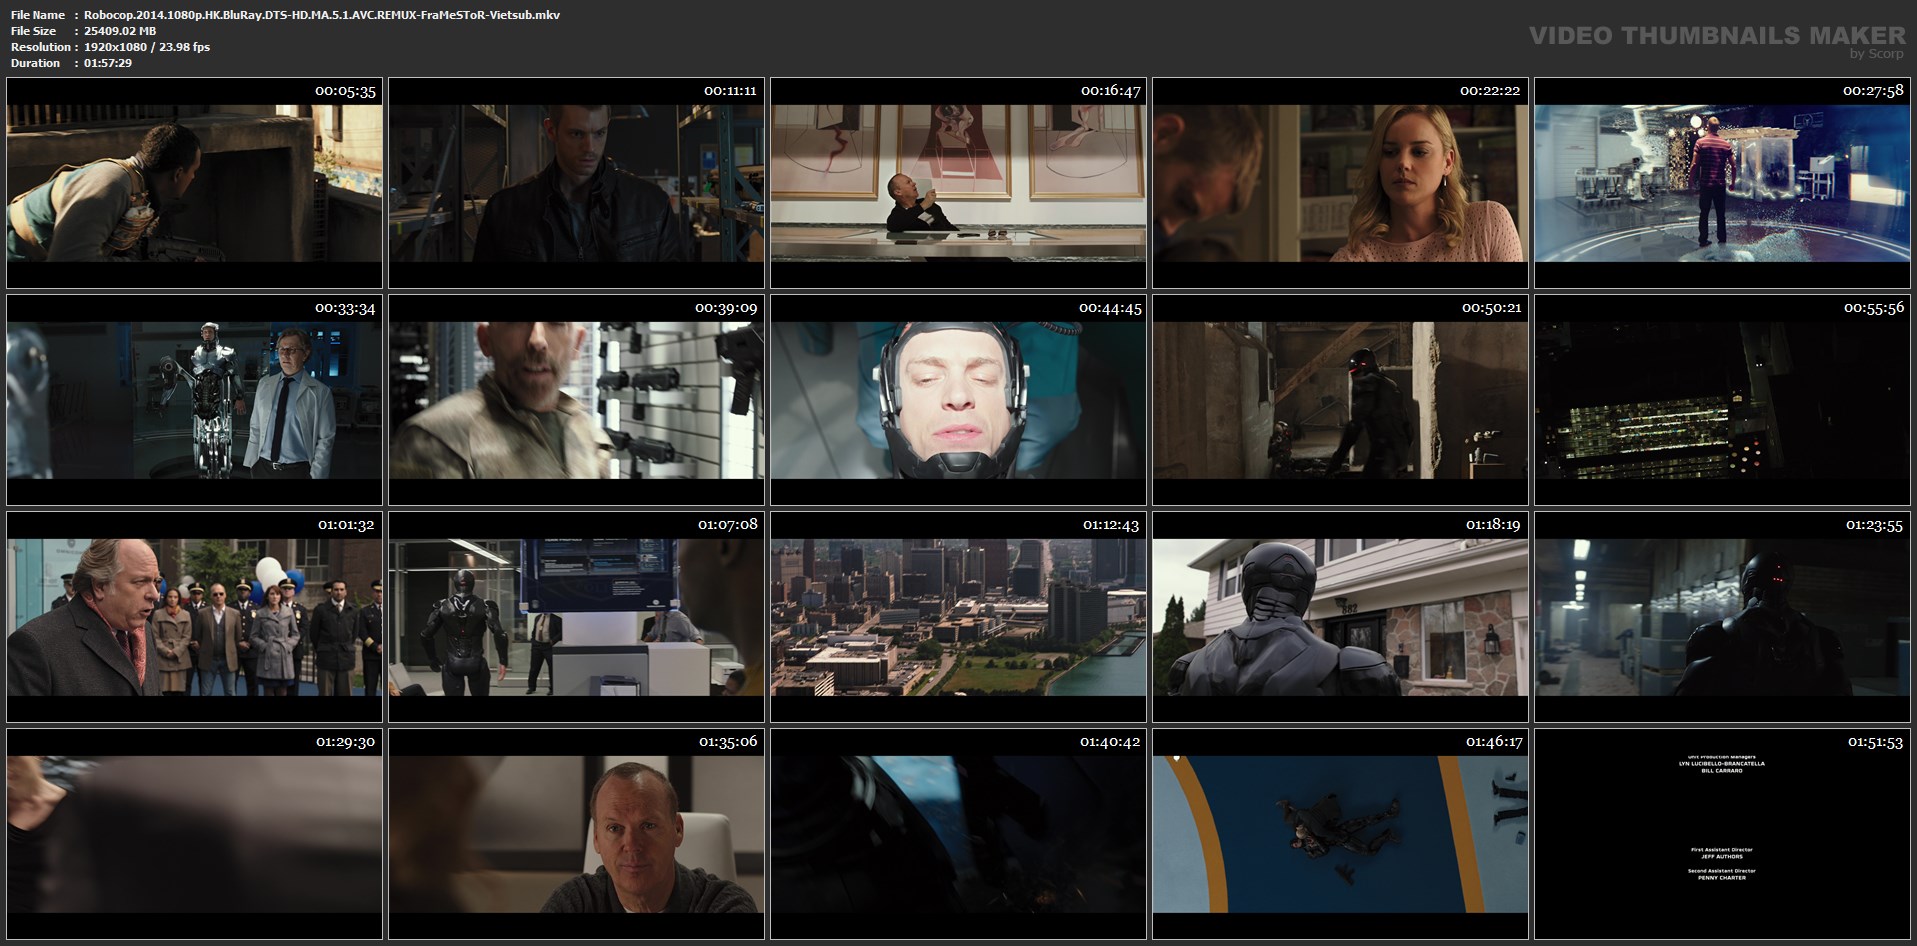Open the 01:51:53 end credits thumbnail

coord(1722,834)
